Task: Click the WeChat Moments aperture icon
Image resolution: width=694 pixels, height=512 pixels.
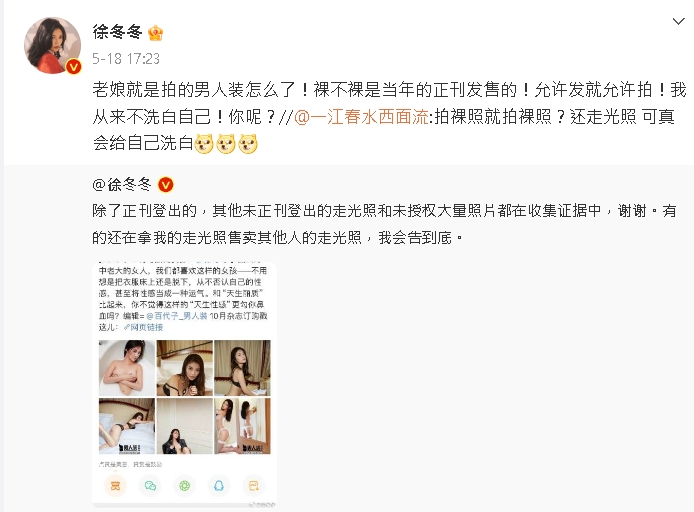Action: click(185, 485)
